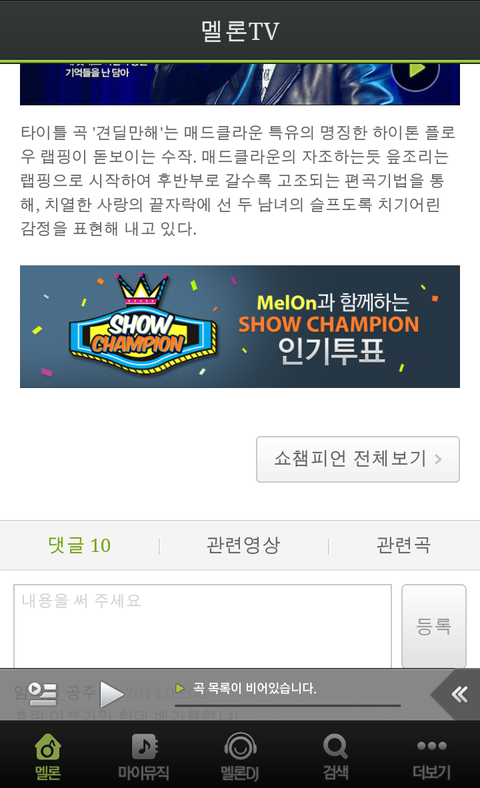The image size is (480, 788).
Task: Click the 등록 submit button
Action: 434,626
